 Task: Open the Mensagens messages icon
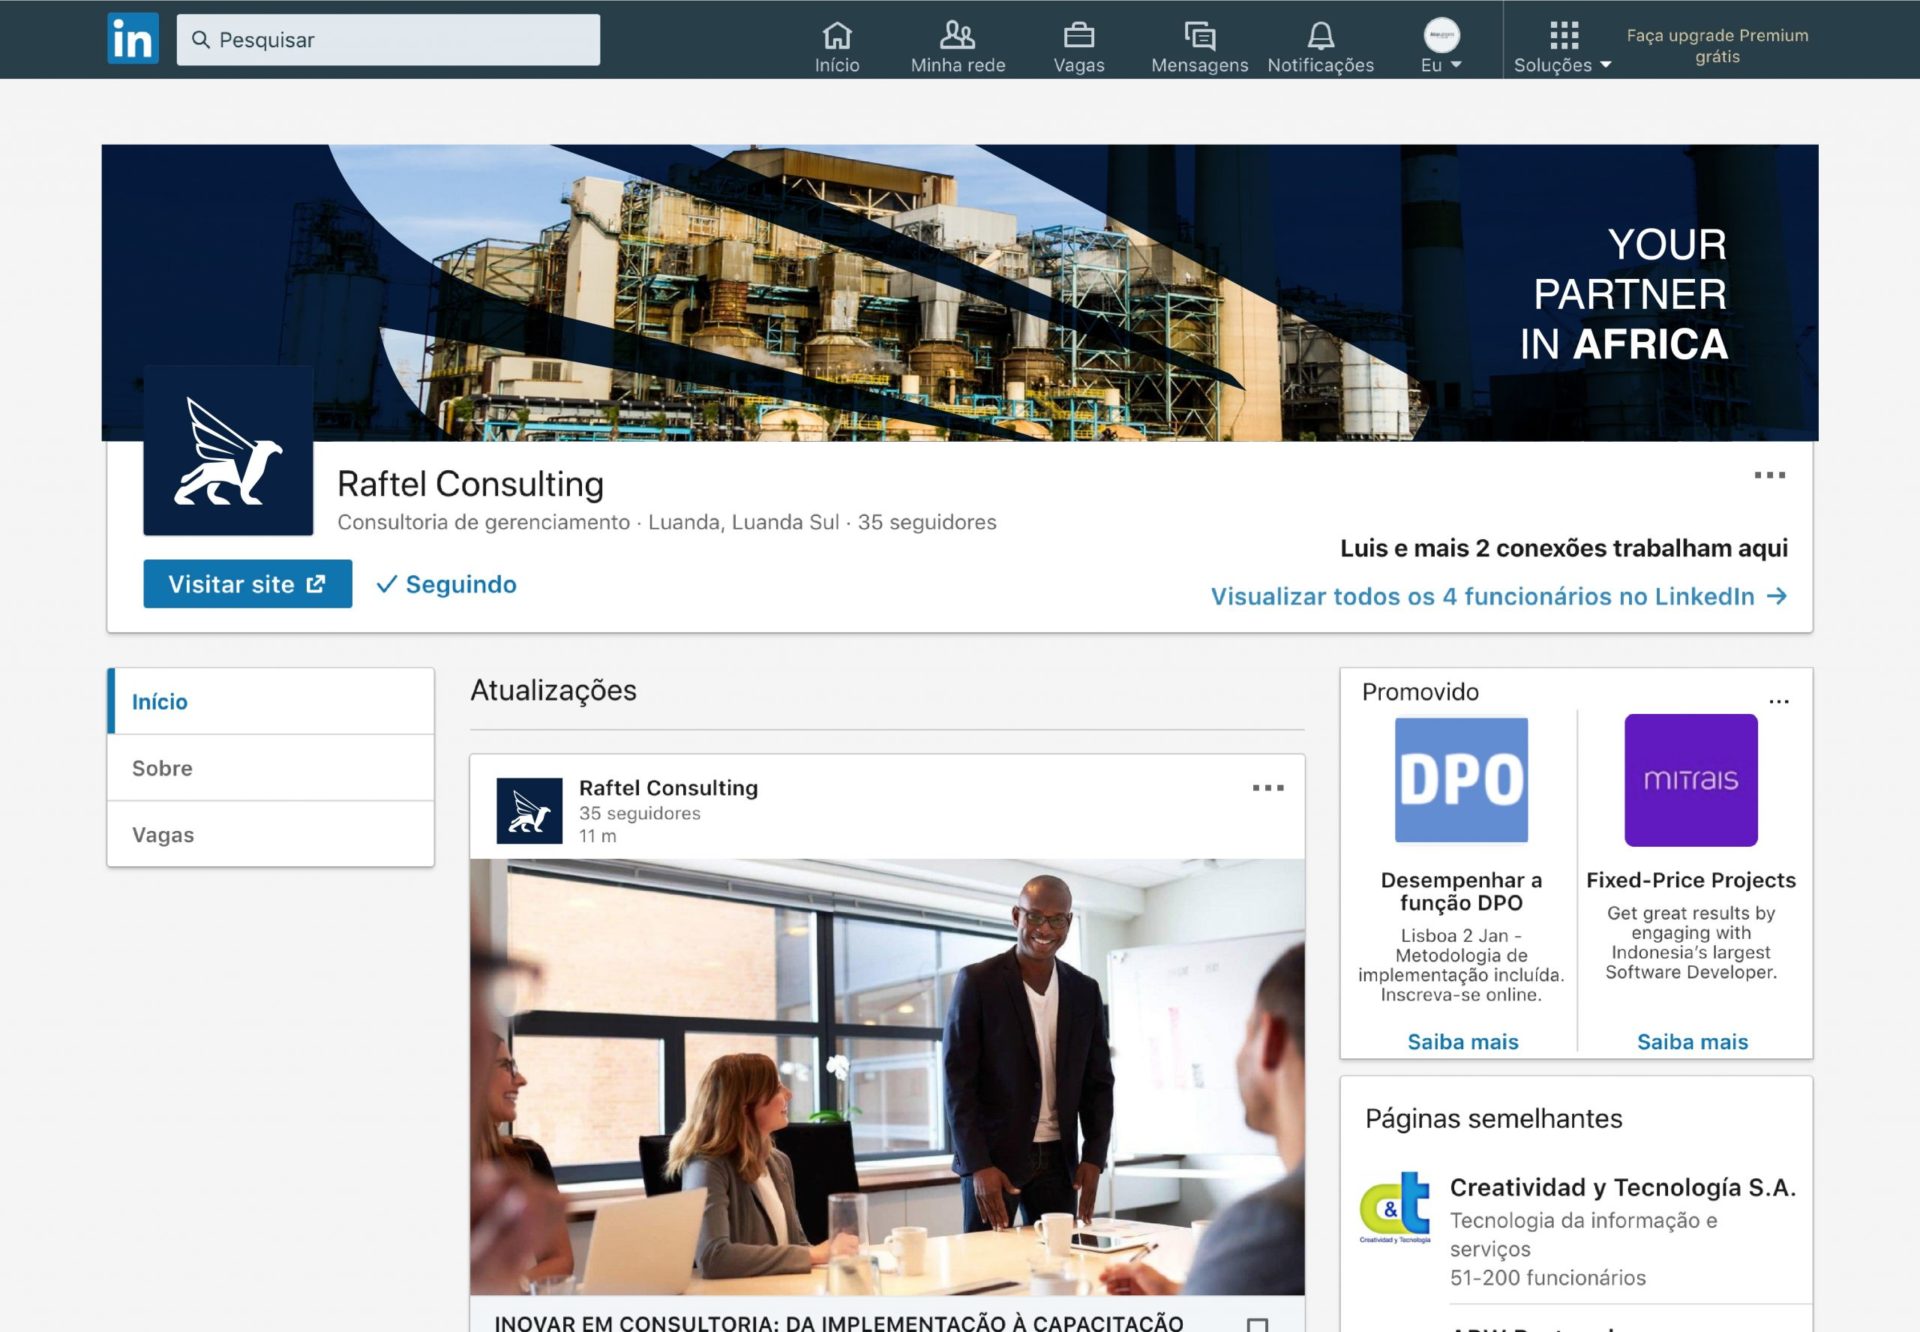point(1199,36)
